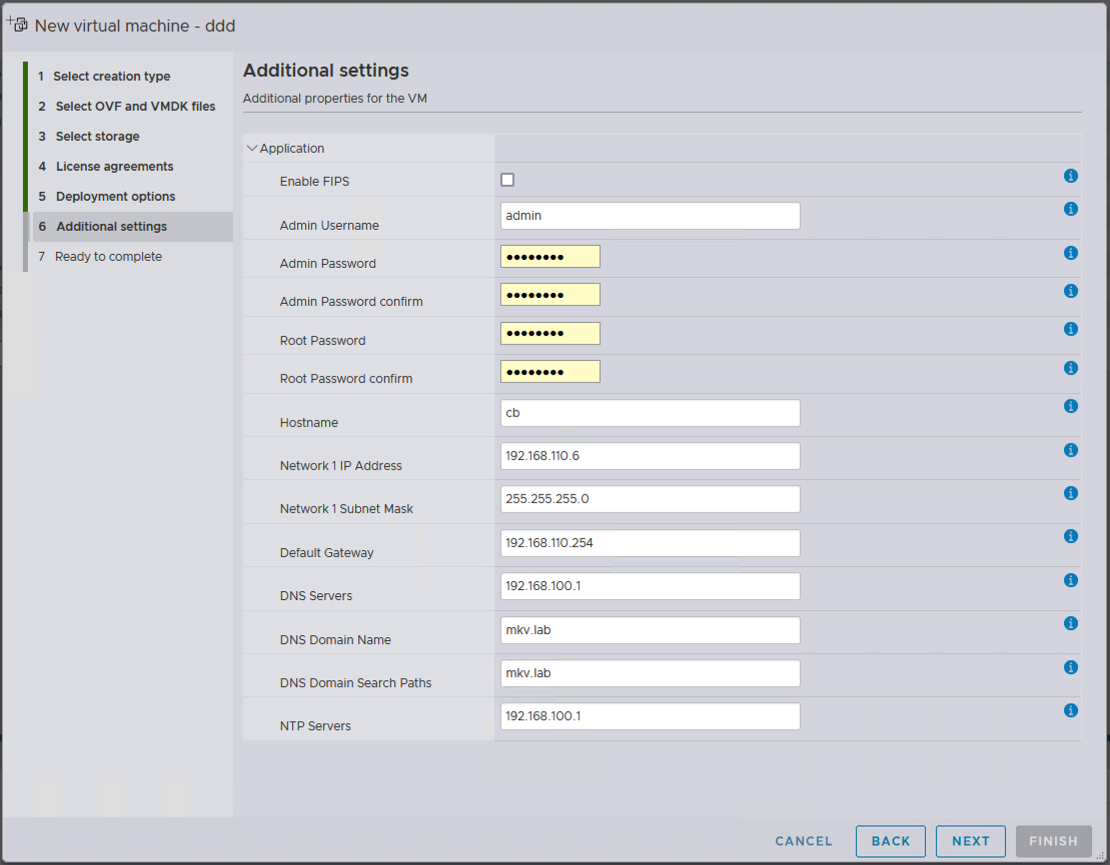View the Default Gateway info icon

coord(1070,536)
